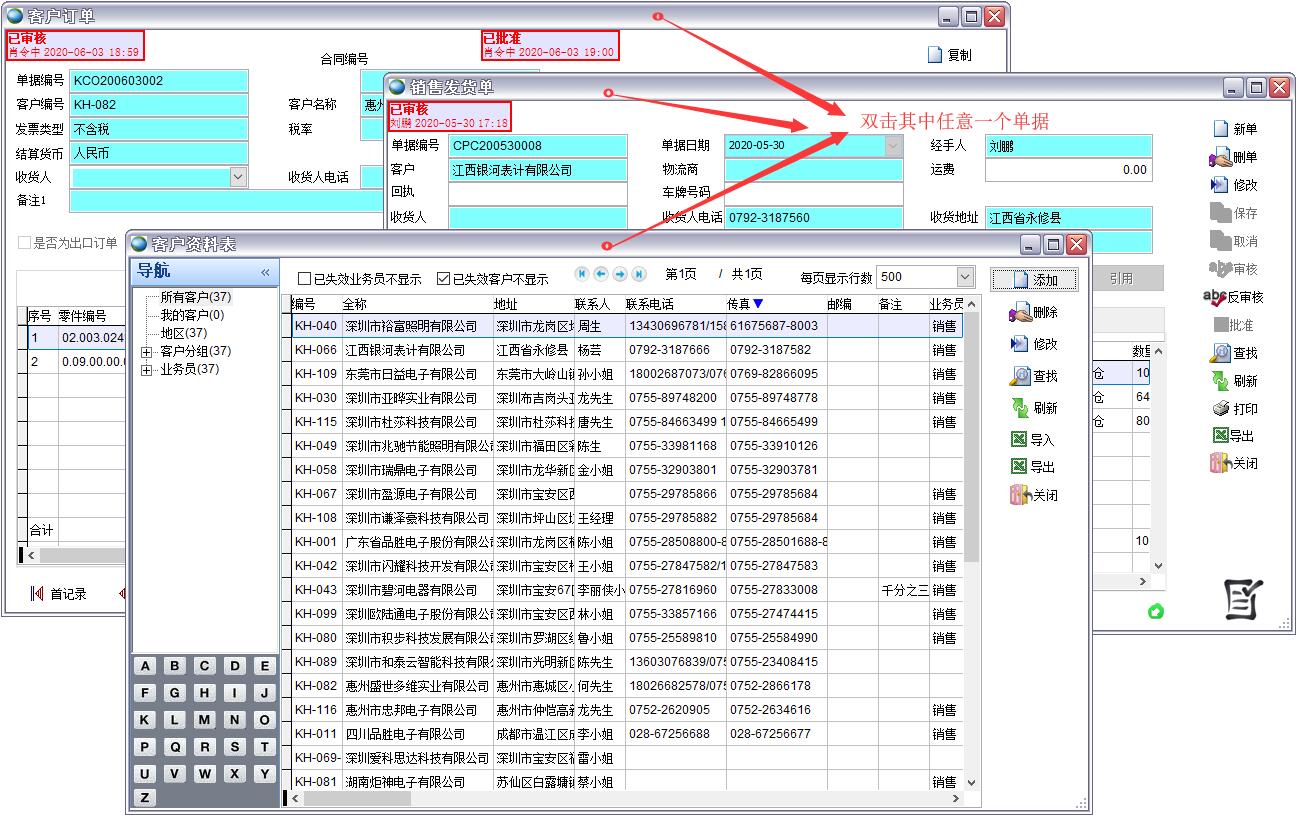
Task: Click the 导入 (Import) Excel icon
Action: point(1019,440)
